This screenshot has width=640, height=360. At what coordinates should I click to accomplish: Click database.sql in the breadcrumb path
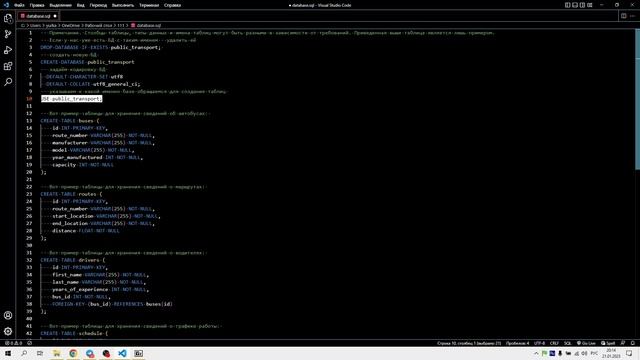point(149,25)
